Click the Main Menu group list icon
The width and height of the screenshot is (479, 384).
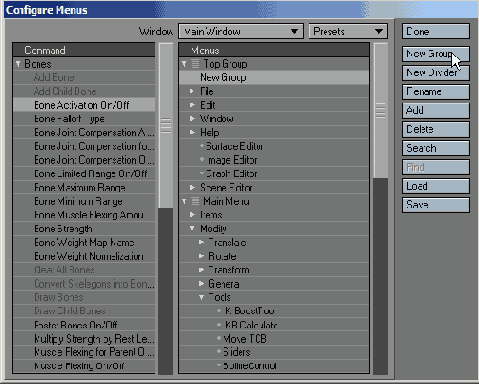click(195, 201)
